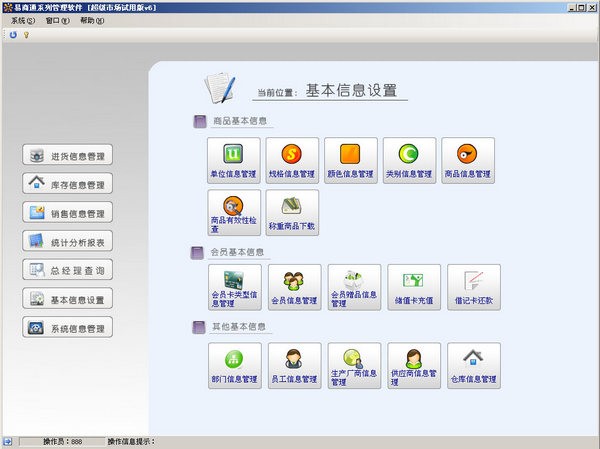Click the blue refresh toolbar icon
The width and height of the screenshot is (600, 449).
(x=13, y=35)
